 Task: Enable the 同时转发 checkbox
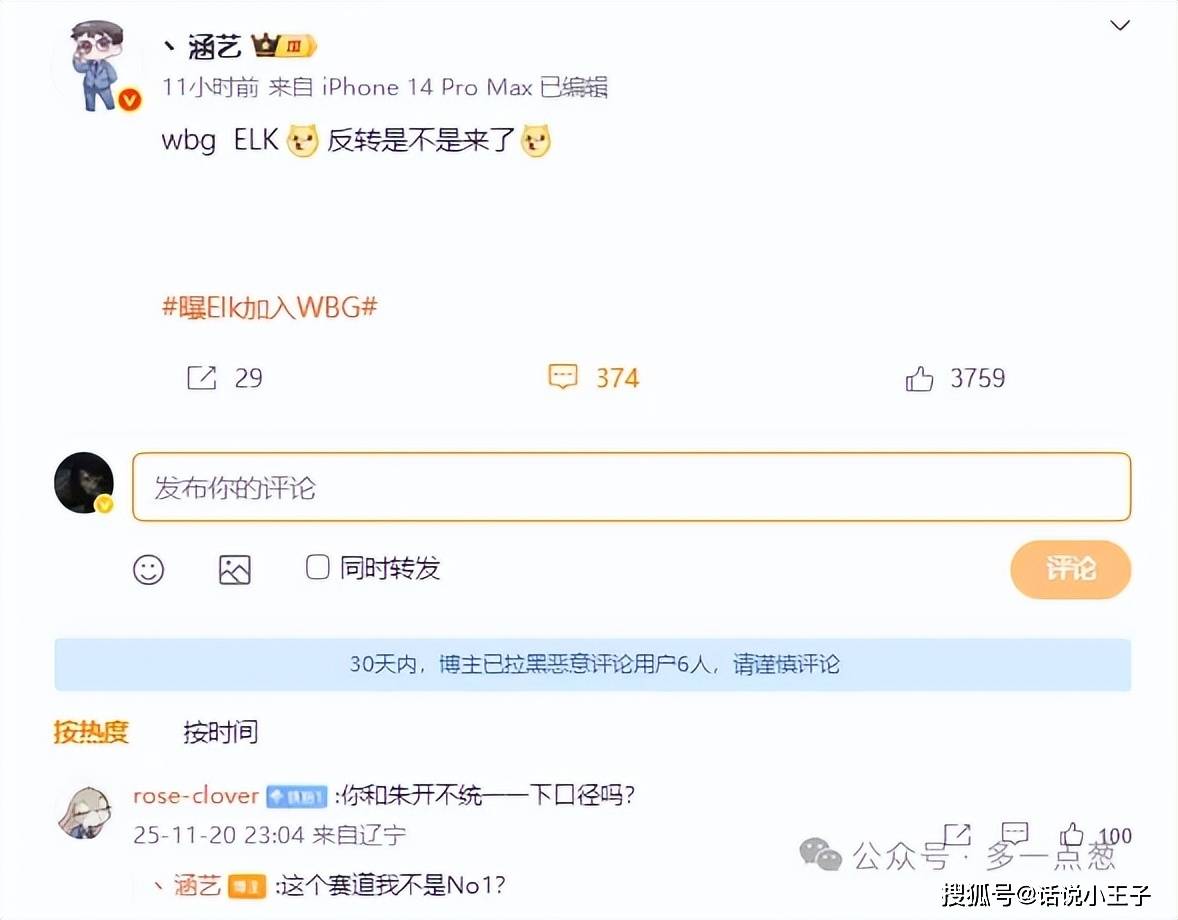318,567
